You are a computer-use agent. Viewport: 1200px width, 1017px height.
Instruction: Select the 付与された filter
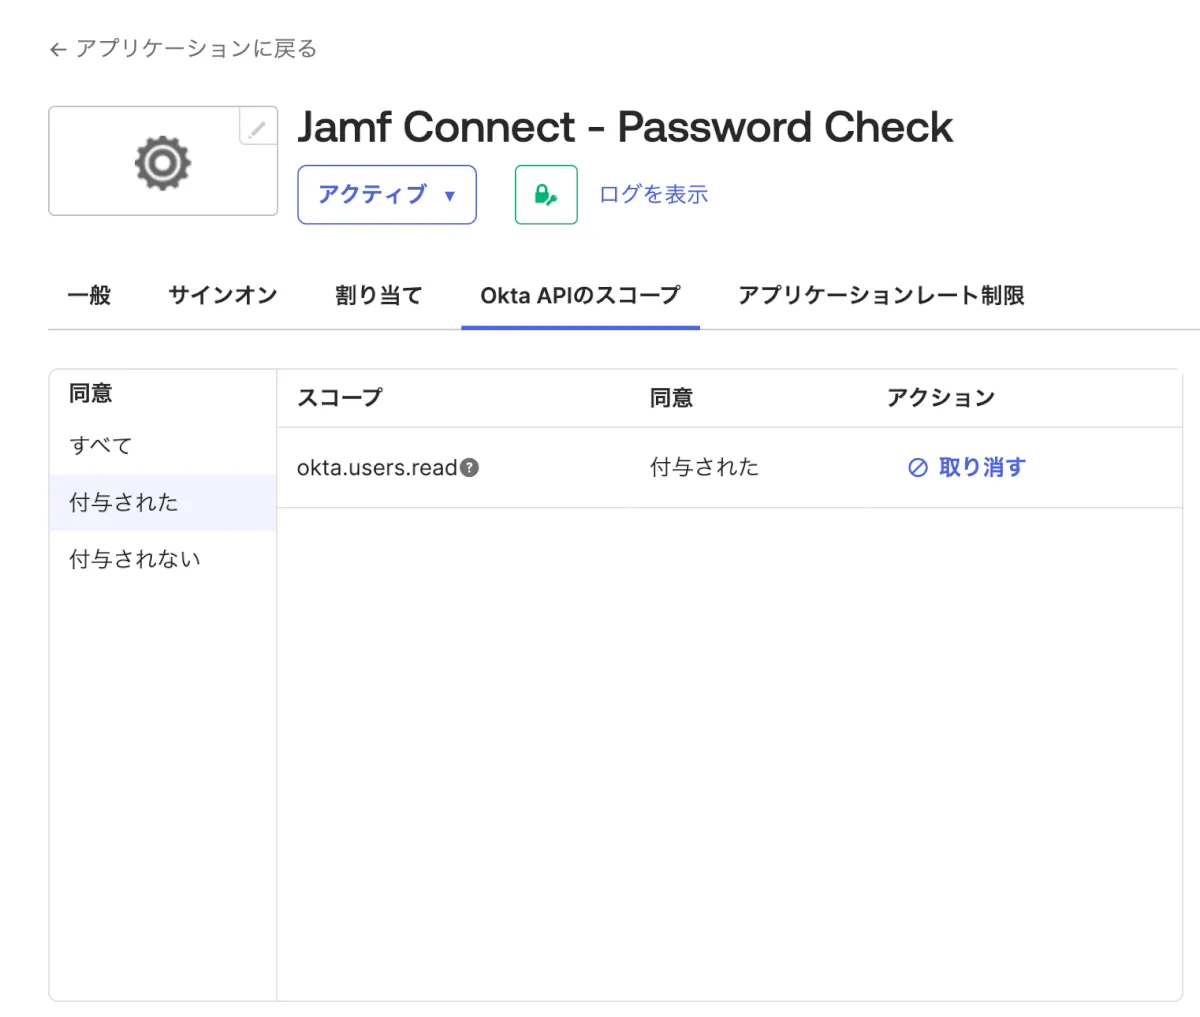click(124, 502)
